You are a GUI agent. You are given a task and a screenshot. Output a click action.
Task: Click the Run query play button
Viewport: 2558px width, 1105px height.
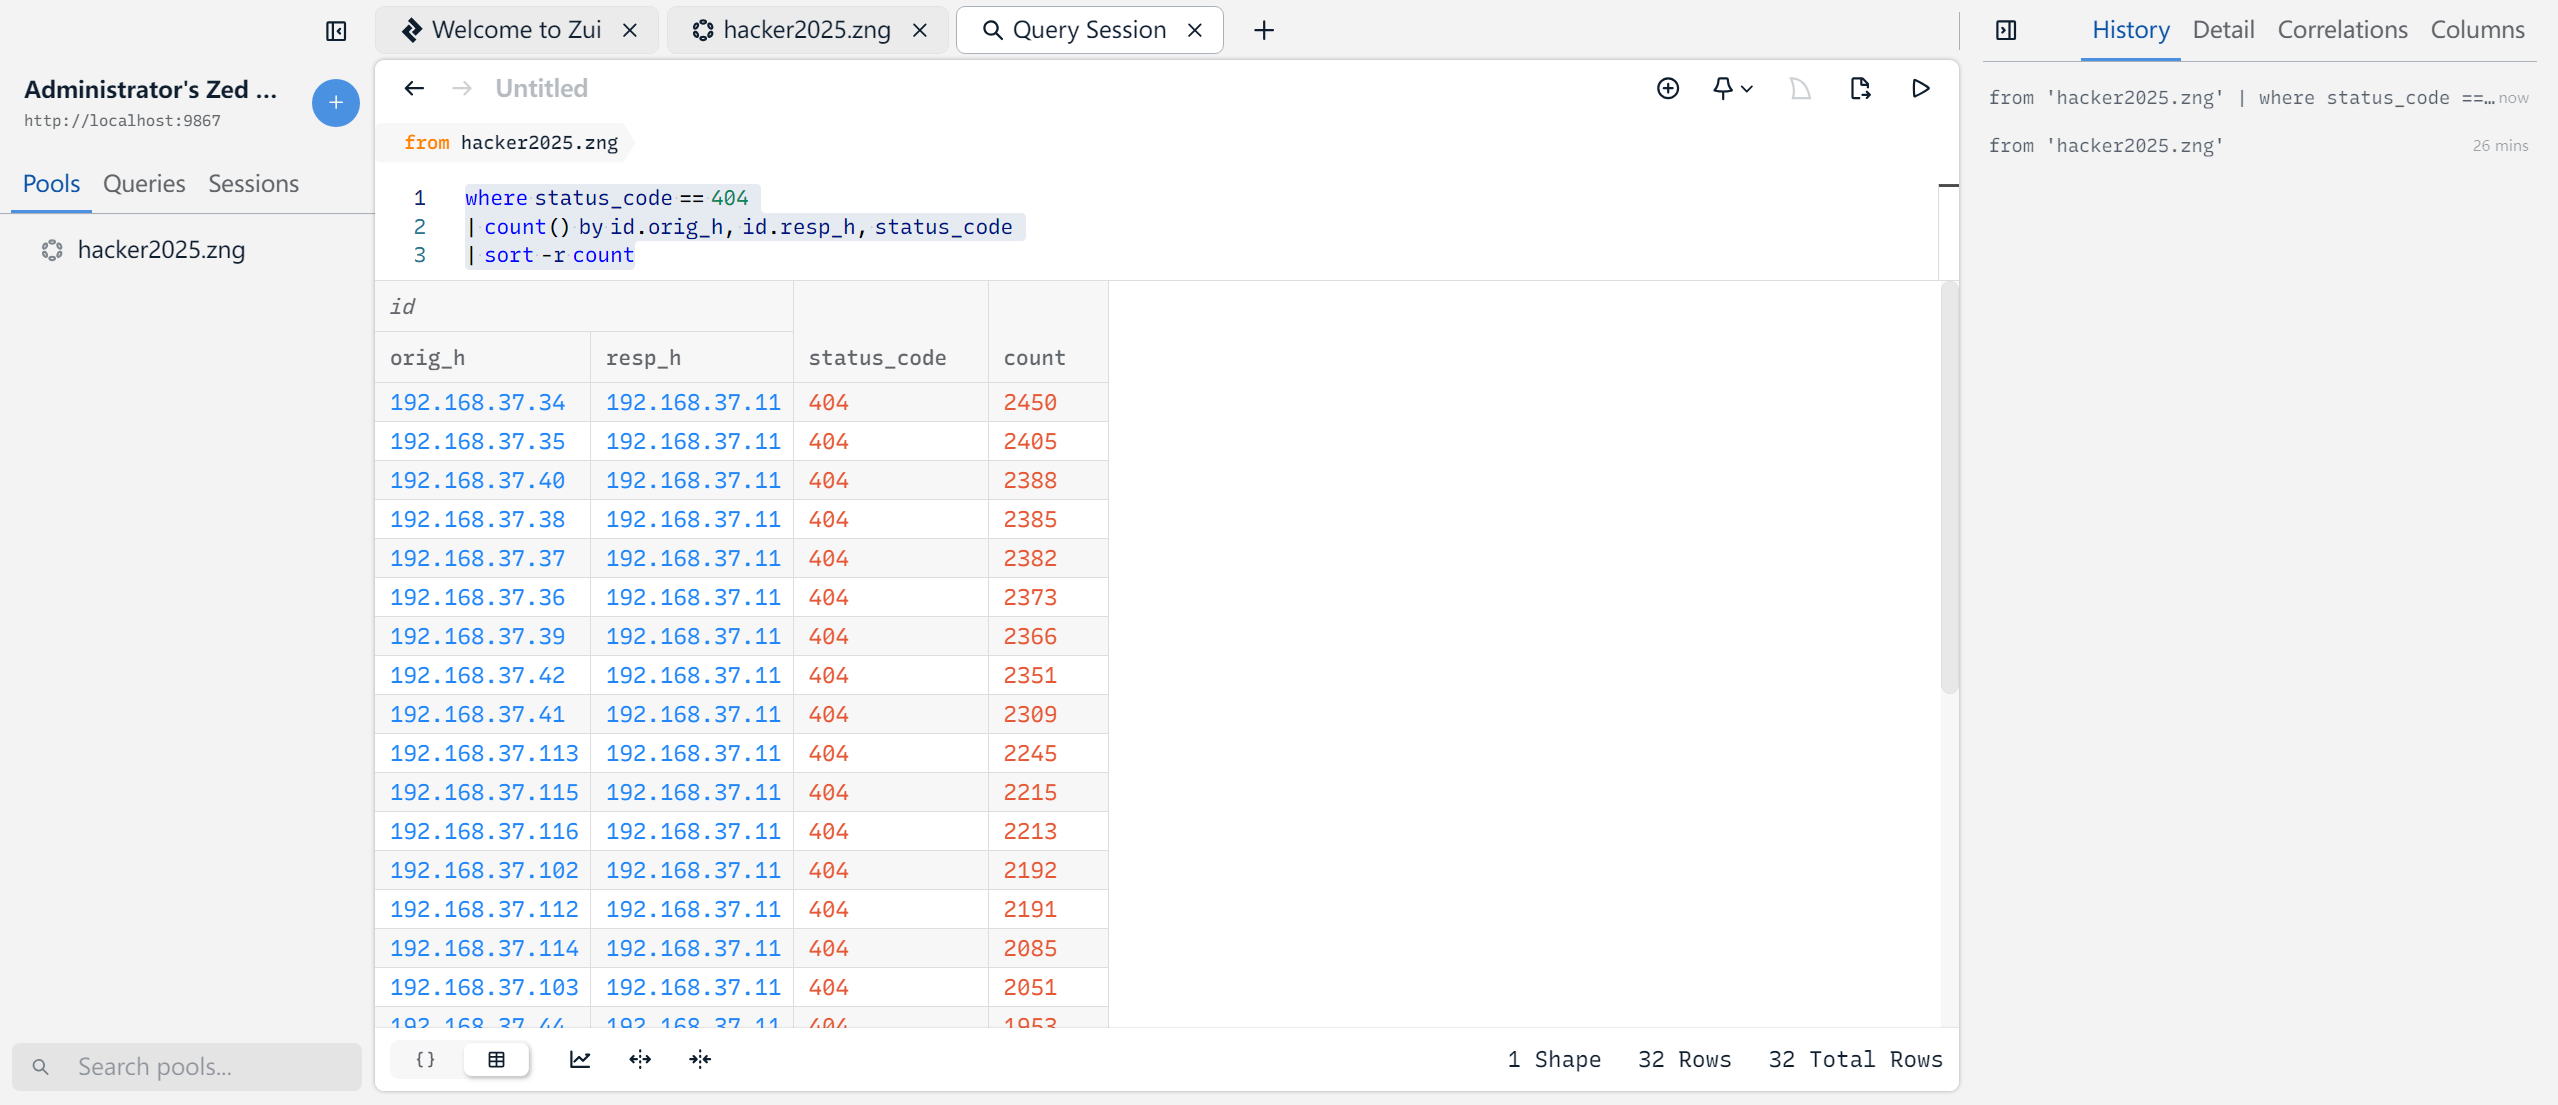click(1920, 88)
